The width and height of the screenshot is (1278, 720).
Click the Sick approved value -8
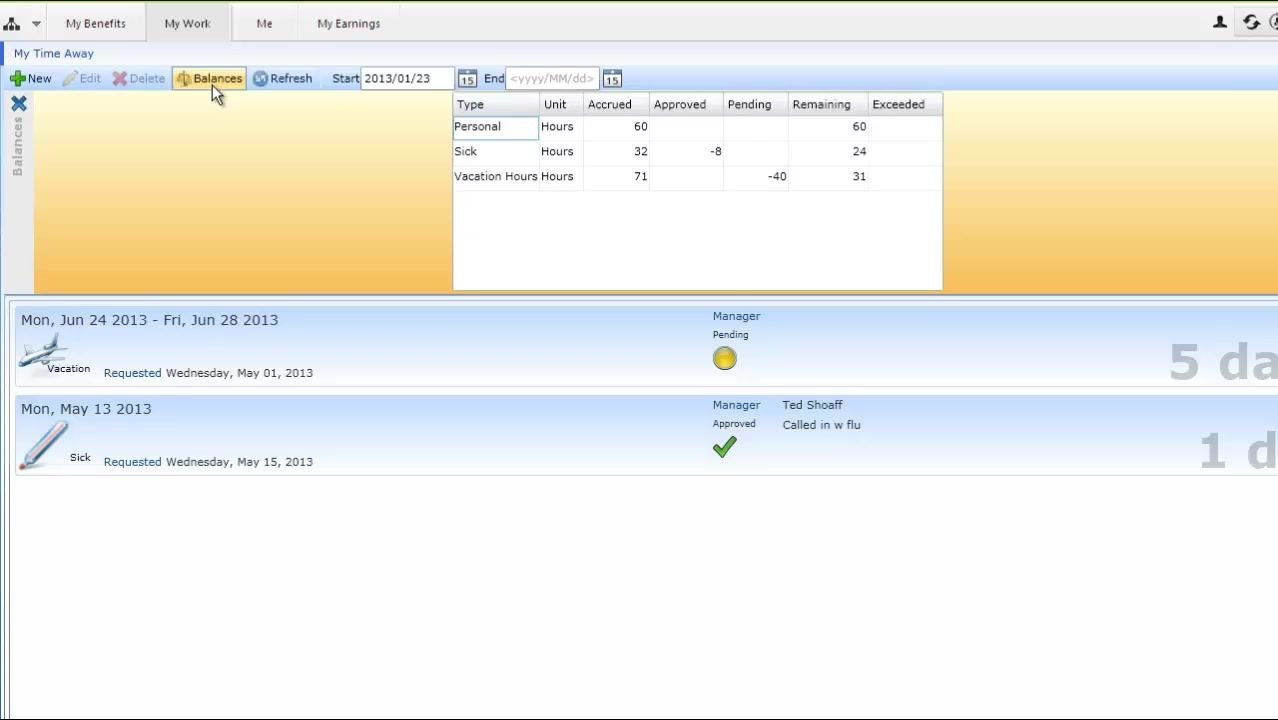[715, 152]
